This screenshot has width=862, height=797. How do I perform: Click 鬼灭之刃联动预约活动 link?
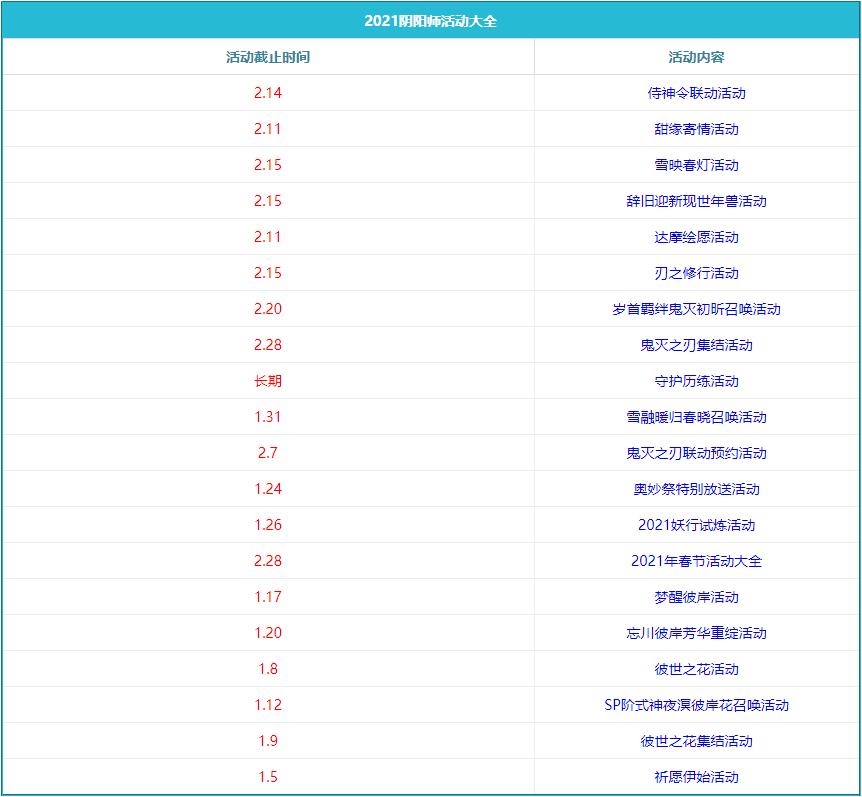click(696, 453)
